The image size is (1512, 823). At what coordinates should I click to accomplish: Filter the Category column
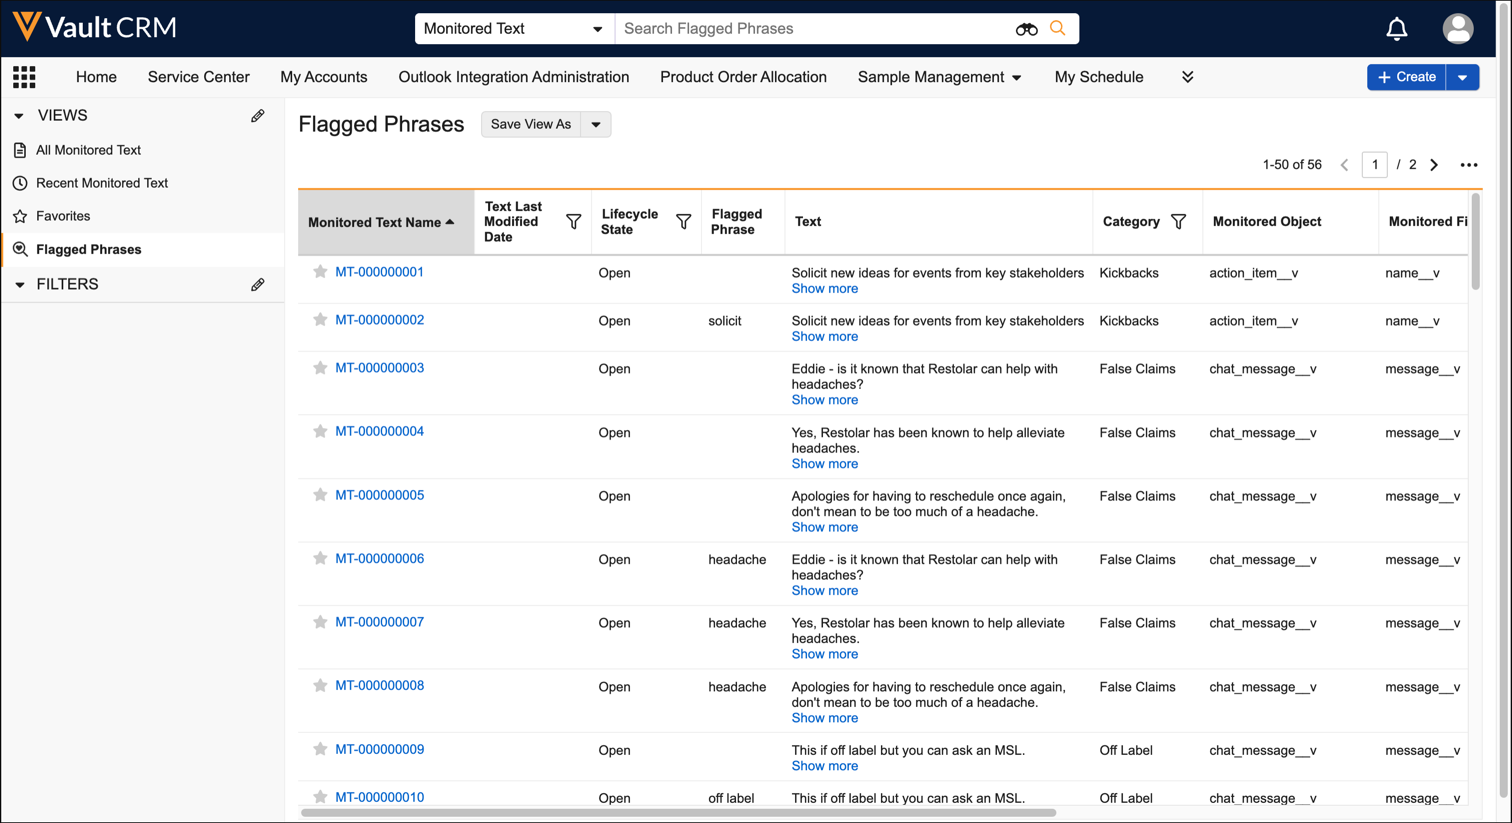1178,222
